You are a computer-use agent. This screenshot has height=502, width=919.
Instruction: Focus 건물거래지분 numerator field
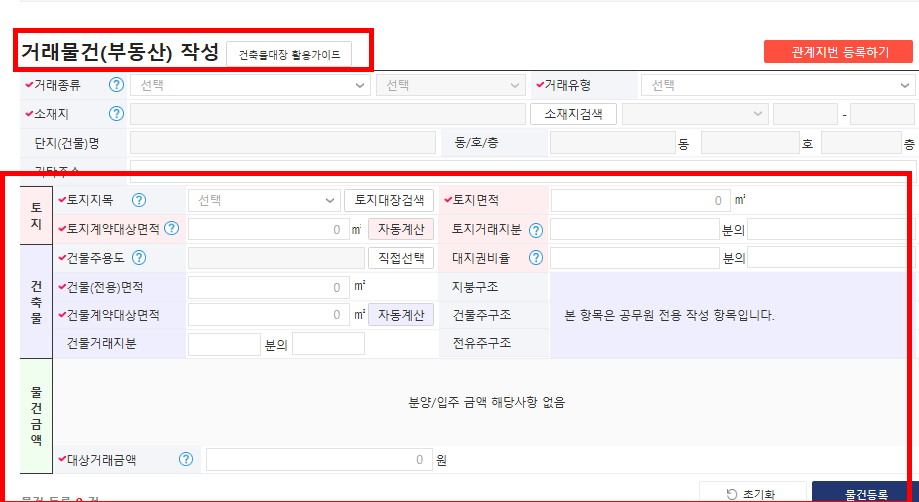[x=224, y=344]
